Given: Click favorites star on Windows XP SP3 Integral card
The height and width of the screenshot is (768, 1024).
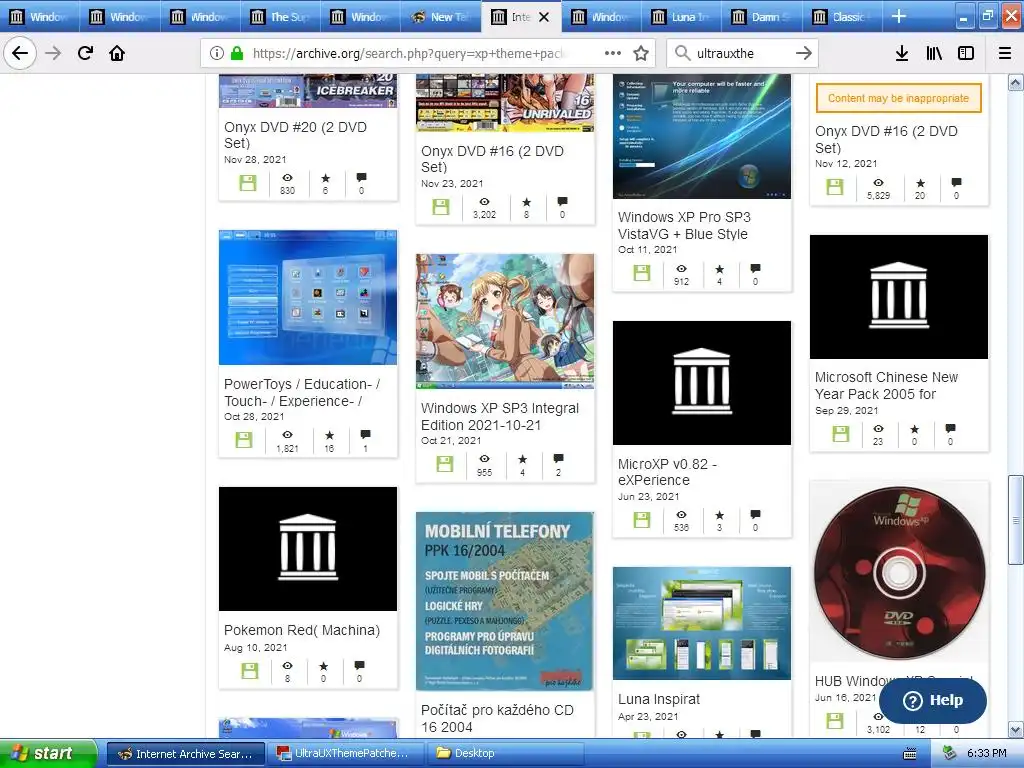Looking at the screenshot, I should click(522, 459).
